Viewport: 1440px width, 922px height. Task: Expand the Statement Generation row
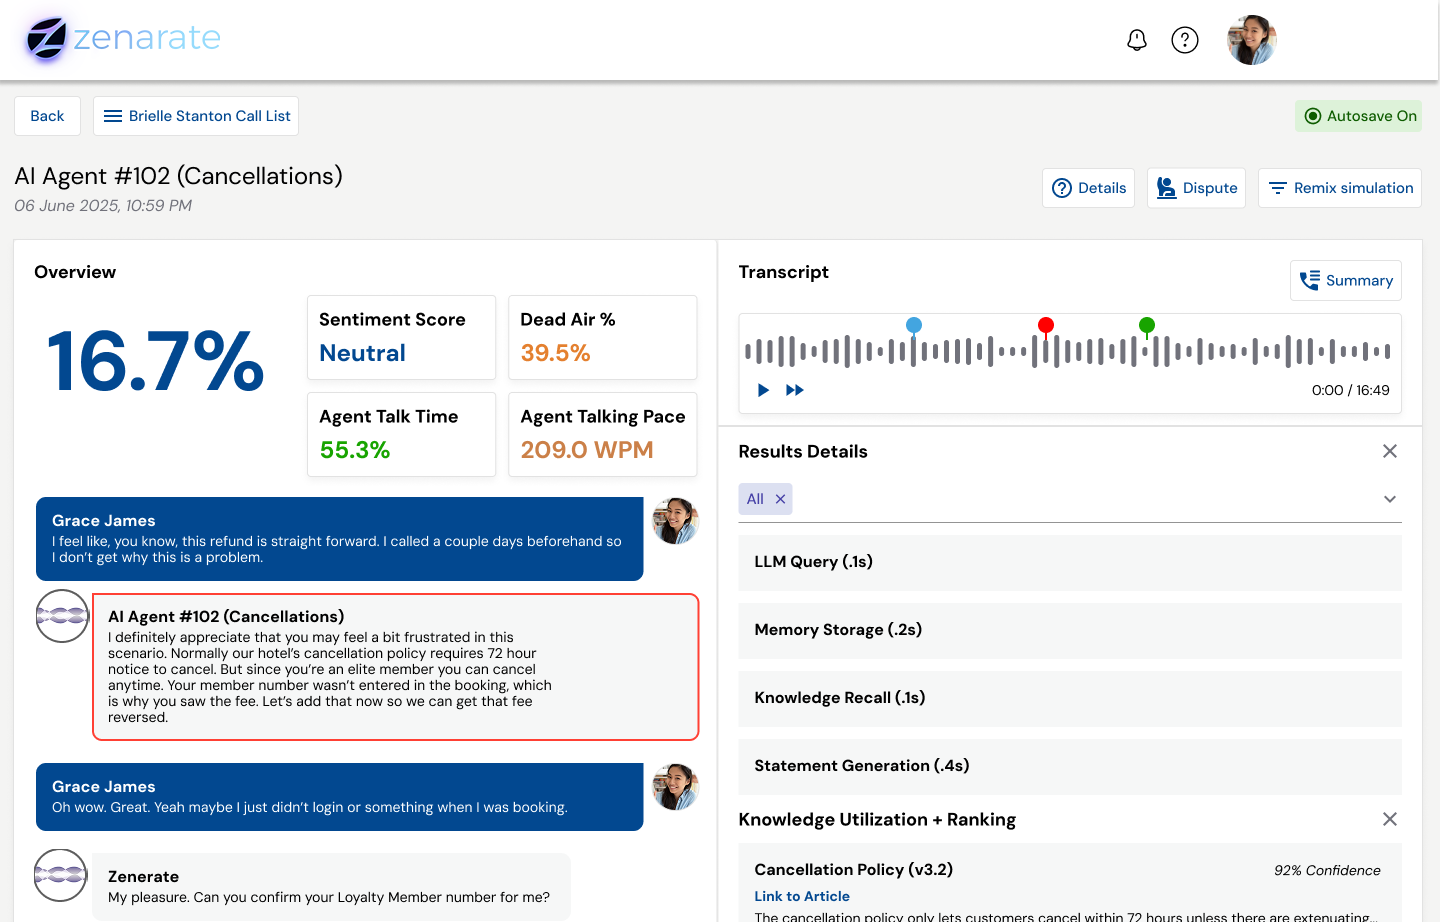pyautogui.click(x=1069, y=766)
